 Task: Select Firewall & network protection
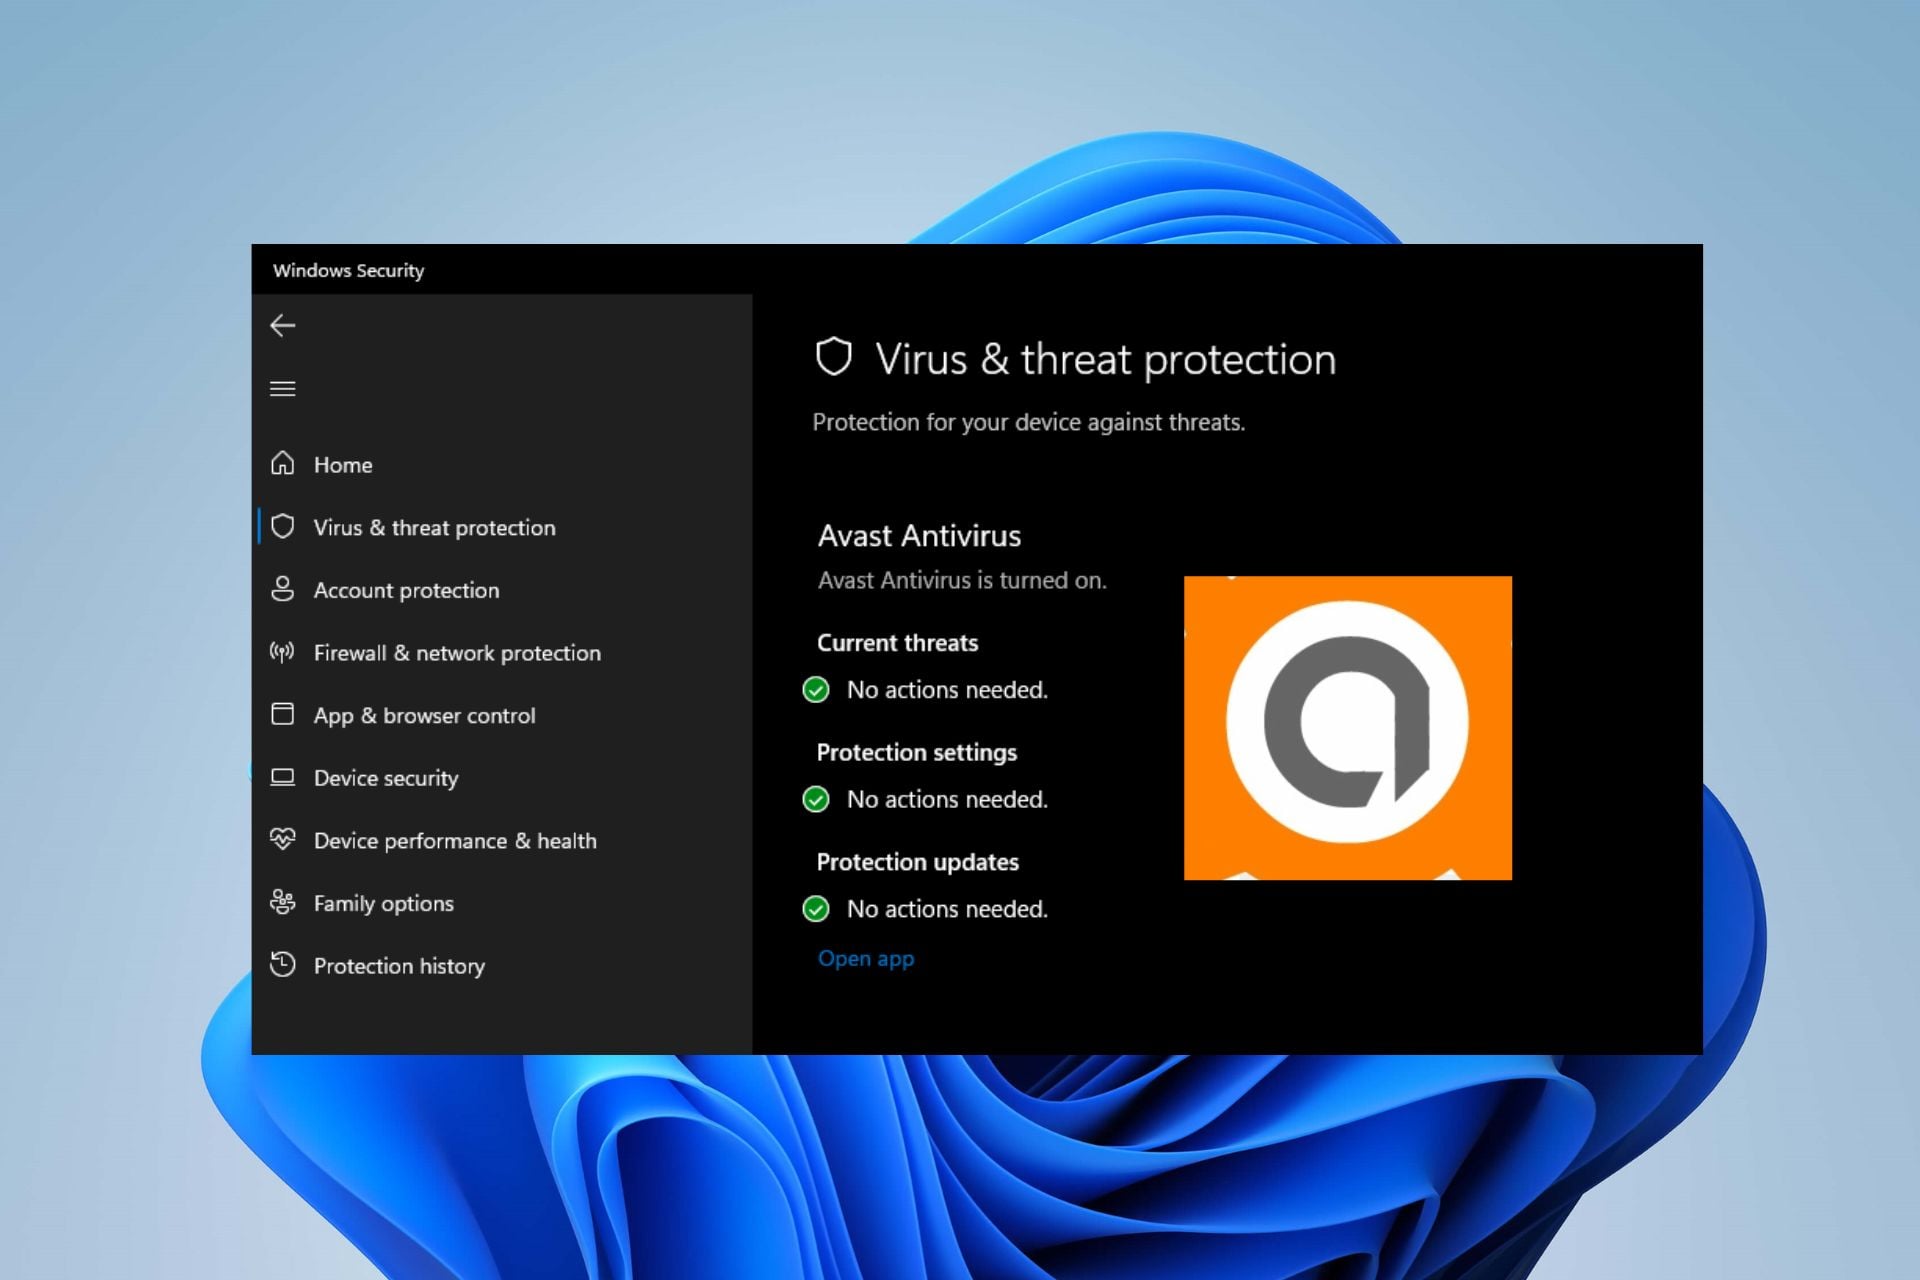(x=457, y=653)
